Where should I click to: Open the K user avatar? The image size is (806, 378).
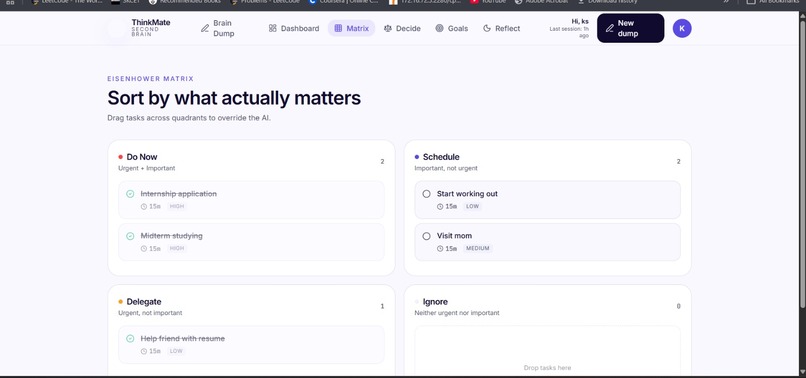click(682, 28)
